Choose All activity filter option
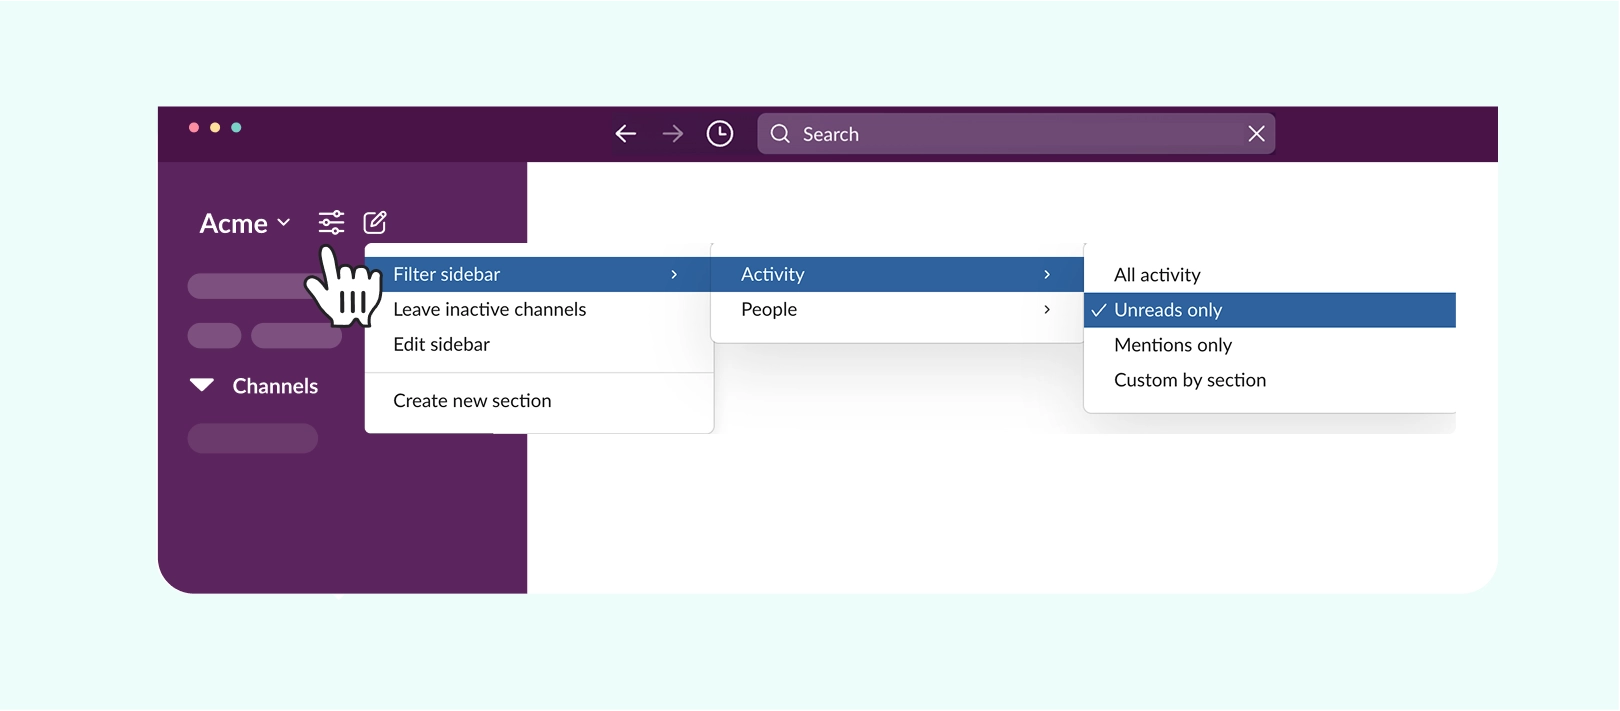1620x711 pixels. click(1157, 275)
